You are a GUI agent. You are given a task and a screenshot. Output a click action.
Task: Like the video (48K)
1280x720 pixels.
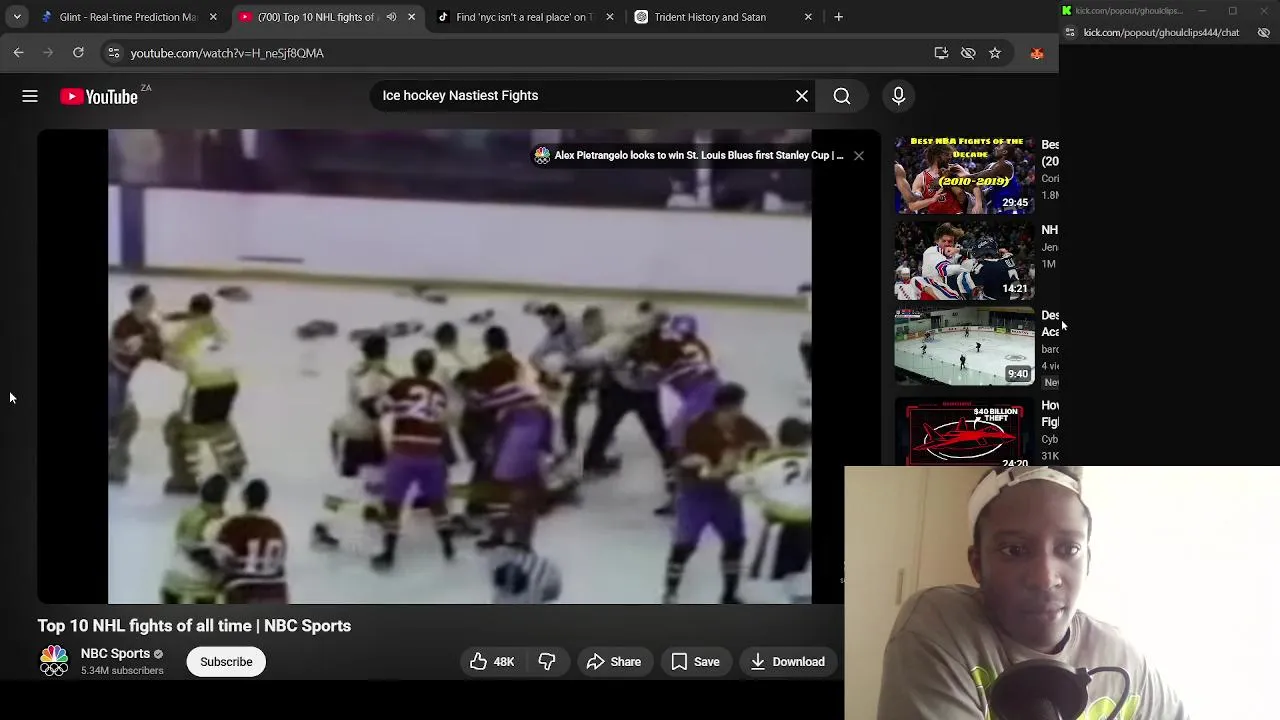pos(491,662)
